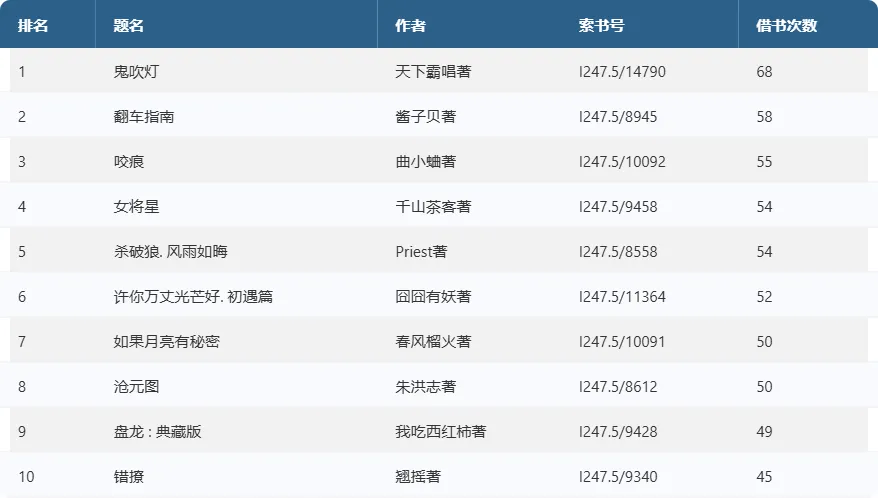Click author 春风榴火著
Viewport: 878px width, 498px height.
click(433, 342)
